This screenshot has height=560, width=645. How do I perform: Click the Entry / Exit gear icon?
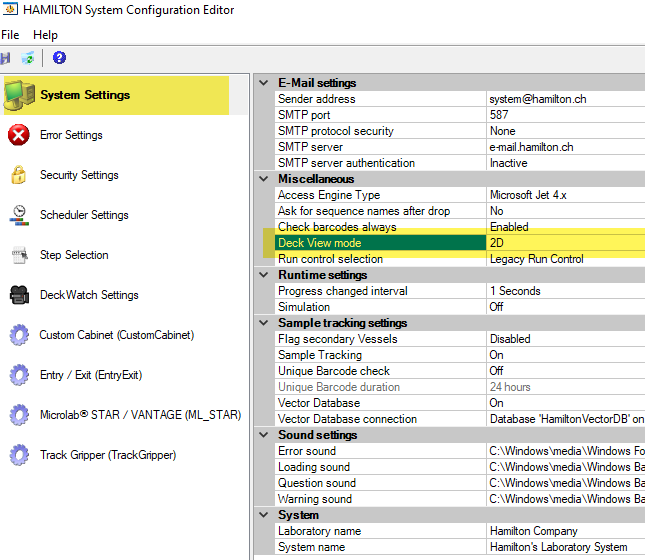[19, 375]
